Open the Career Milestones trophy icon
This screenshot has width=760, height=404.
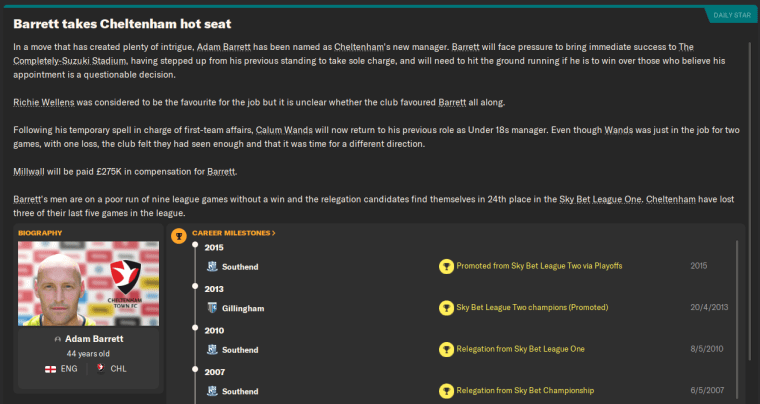click(179, 236)
